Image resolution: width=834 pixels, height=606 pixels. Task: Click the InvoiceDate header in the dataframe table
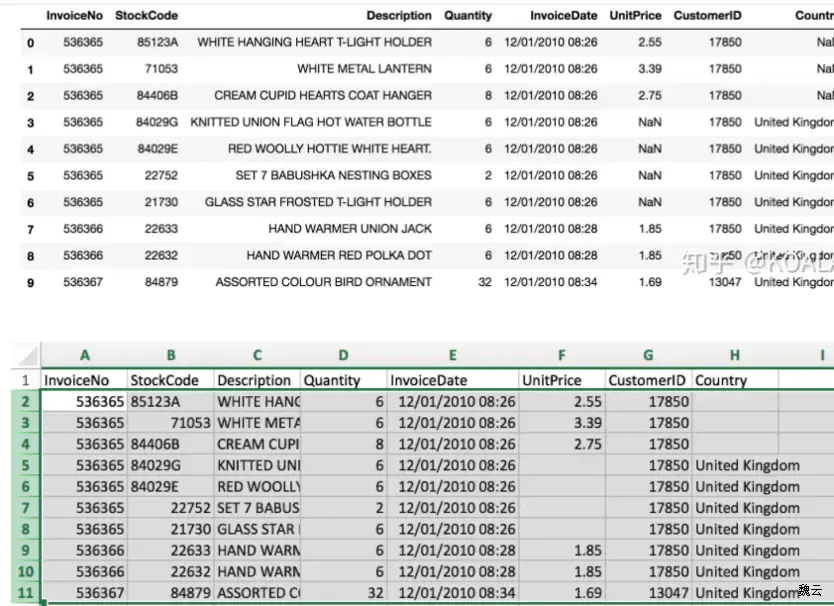pyautogui.click(x=564, y=15)
